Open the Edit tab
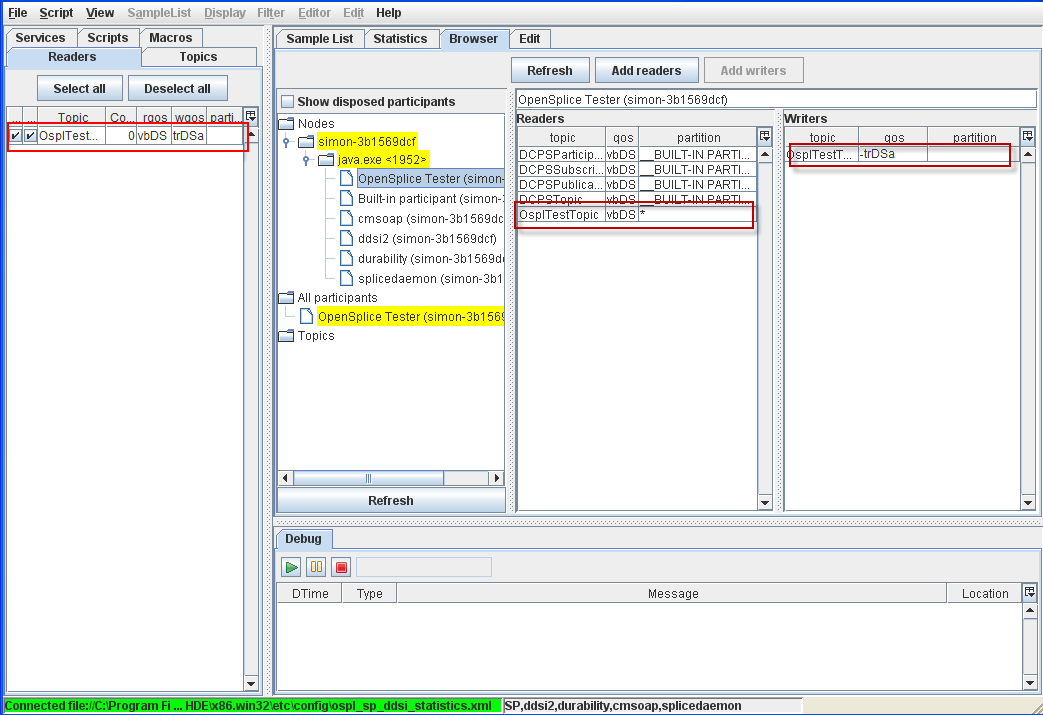This screenshot has width=1043, height=715. point(529,39)
